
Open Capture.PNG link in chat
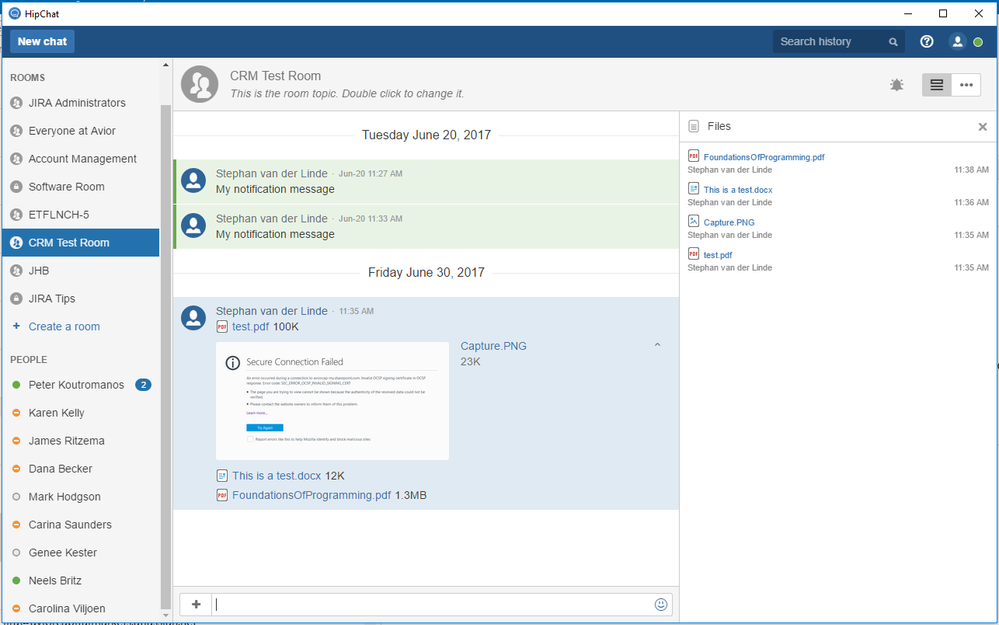493,346
